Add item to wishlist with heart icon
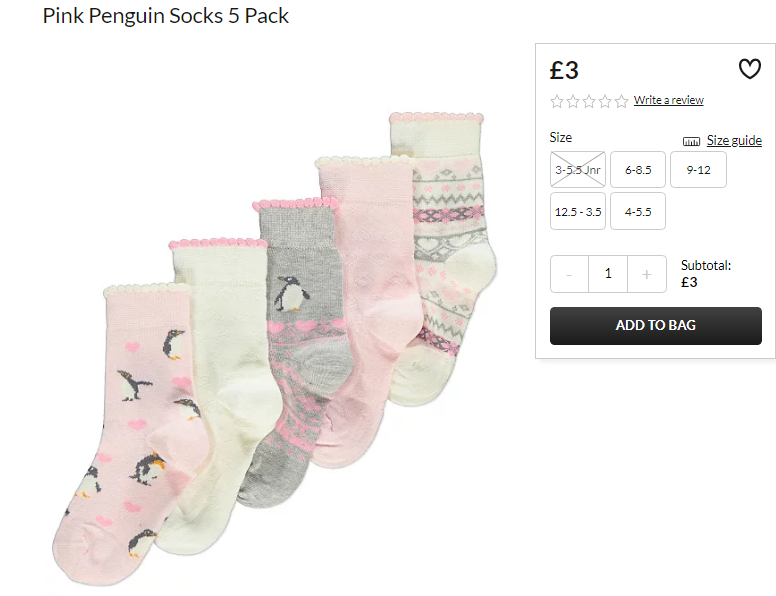The width and height of the screenshot is (776, 596). 749,69
